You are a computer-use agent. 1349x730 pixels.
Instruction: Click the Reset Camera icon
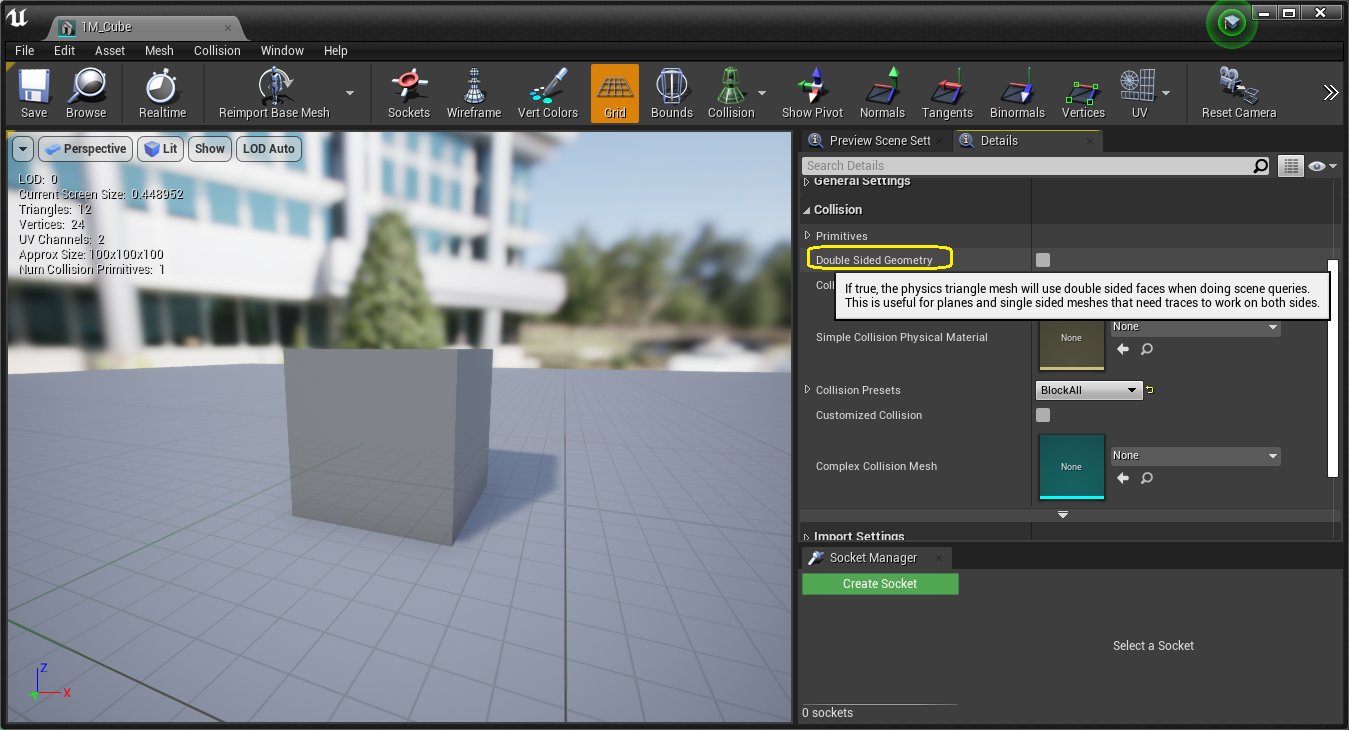click(x=1237, y=93)
